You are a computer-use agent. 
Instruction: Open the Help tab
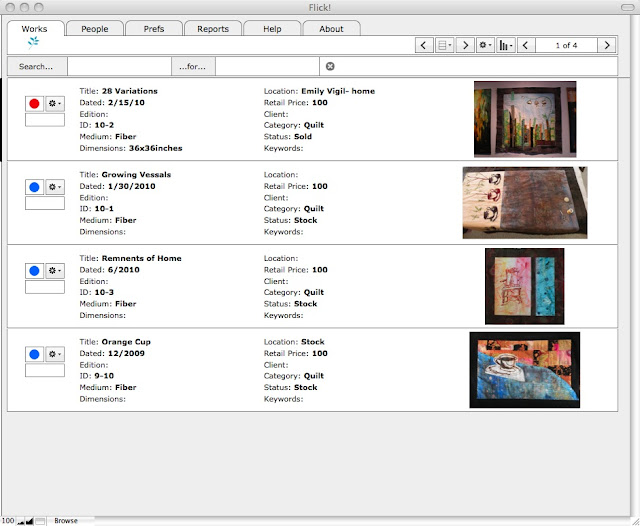coord(272,29)
